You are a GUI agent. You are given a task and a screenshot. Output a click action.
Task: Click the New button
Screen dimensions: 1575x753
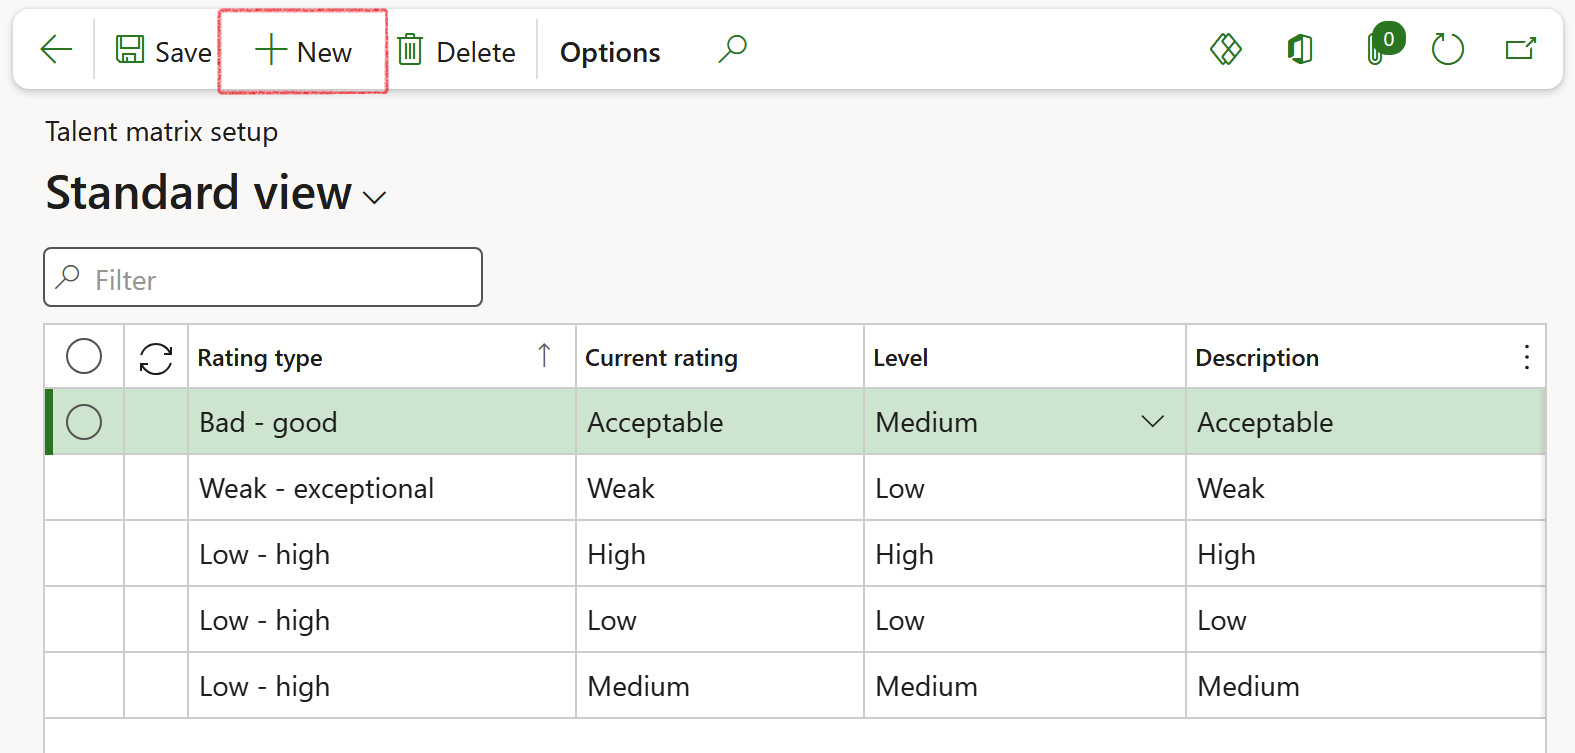pos(303,52)
